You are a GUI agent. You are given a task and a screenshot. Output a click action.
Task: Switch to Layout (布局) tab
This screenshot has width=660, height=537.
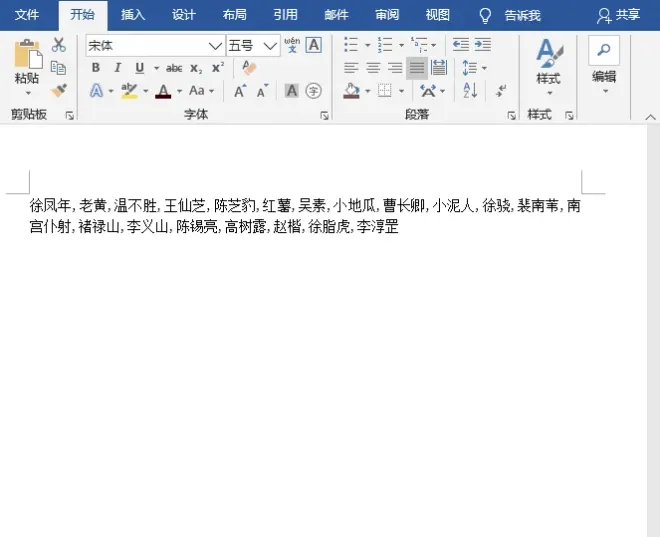(x=234, y=15)
